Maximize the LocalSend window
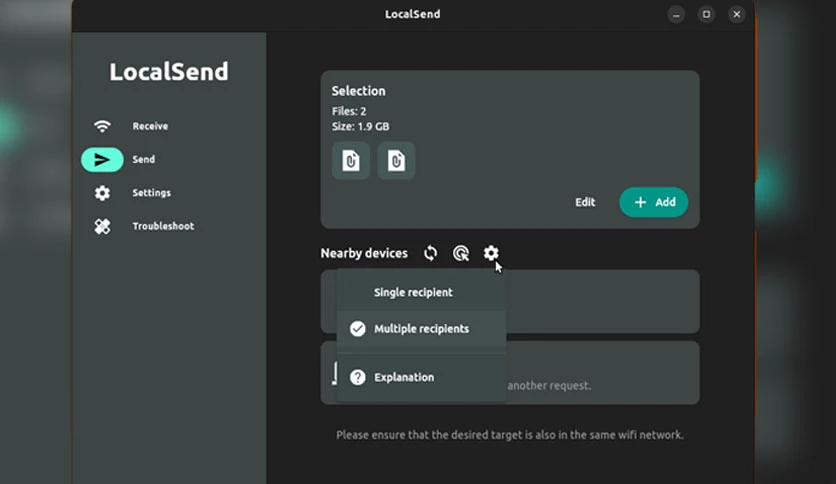The image size is (836, 484). 706,14
